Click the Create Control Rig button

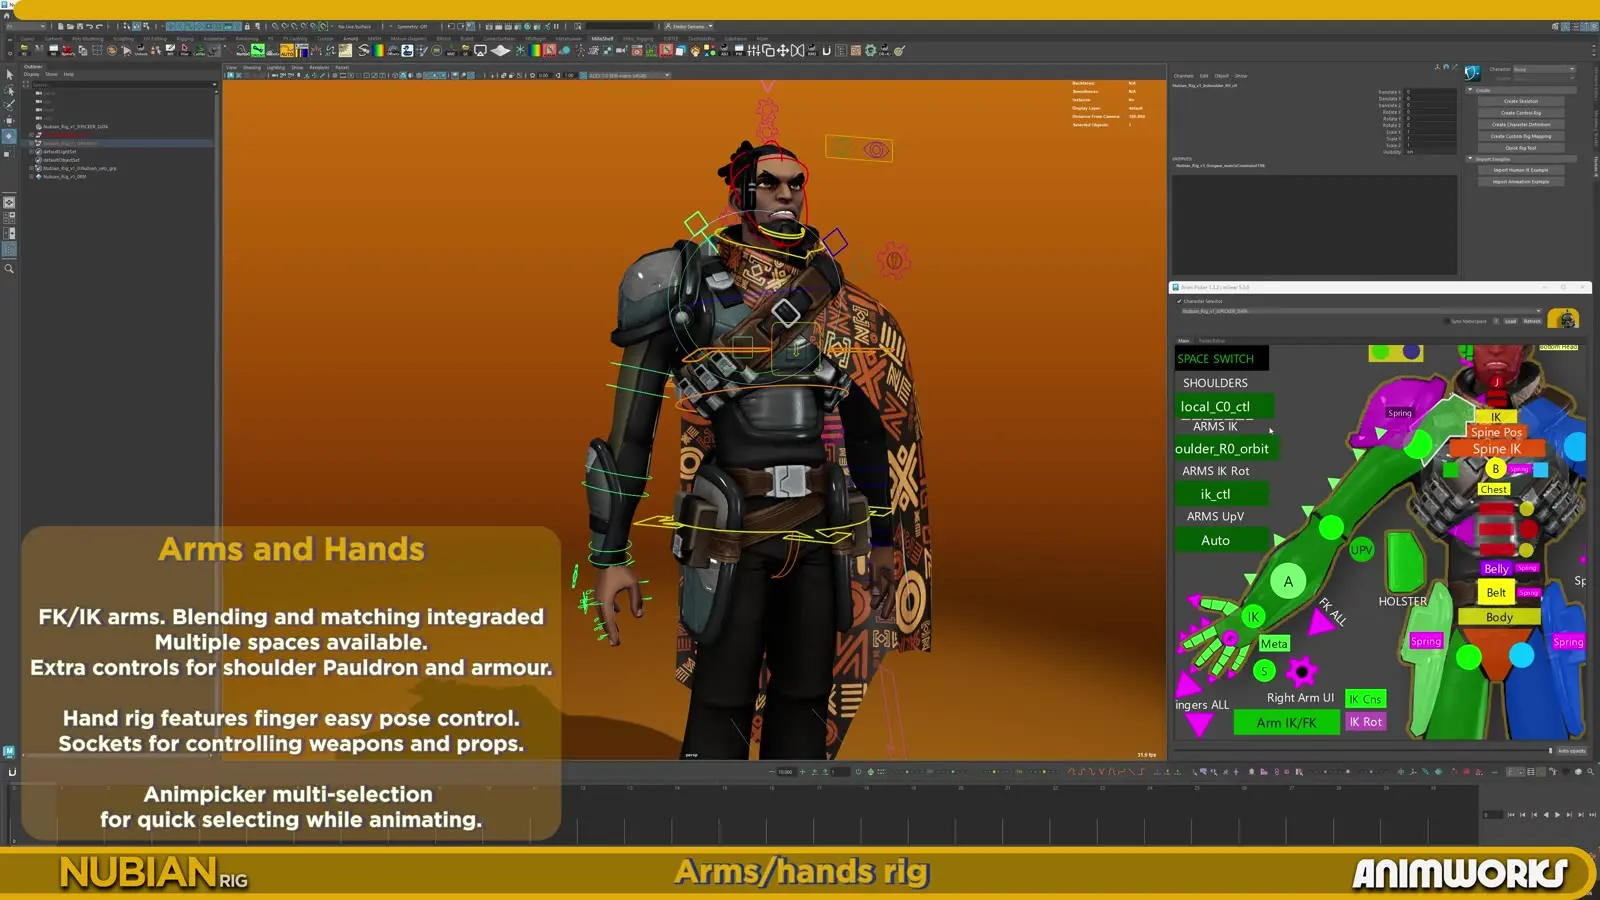tap(1521, 113)
